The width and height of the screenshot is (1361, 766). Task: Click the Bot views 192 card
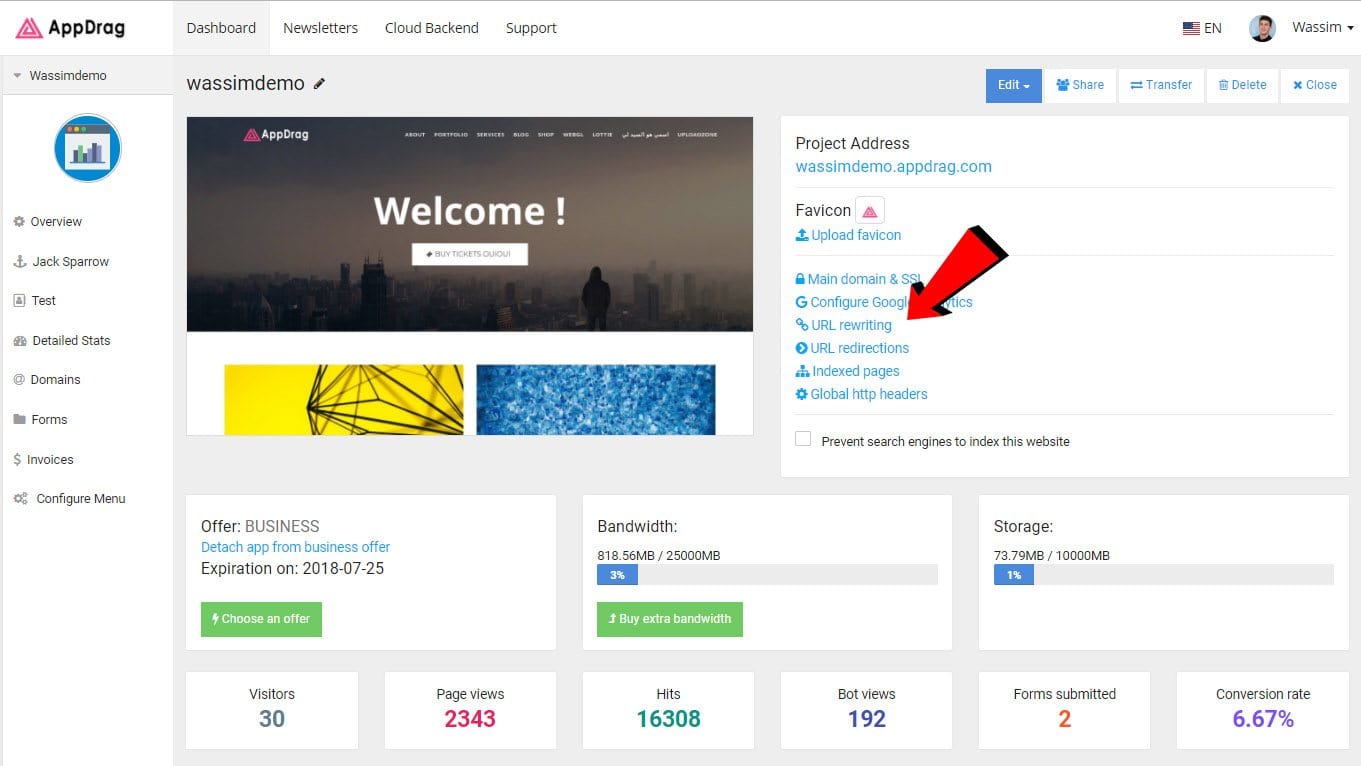point(866,710)
